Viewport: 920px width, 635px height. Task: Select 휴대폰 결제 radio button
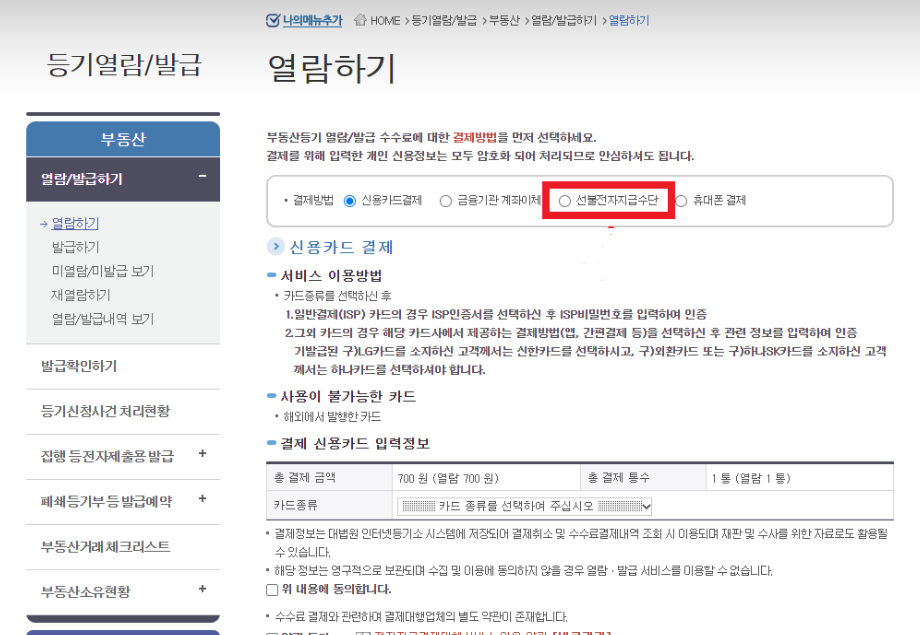pyautogui.click(x=681, y=201)
